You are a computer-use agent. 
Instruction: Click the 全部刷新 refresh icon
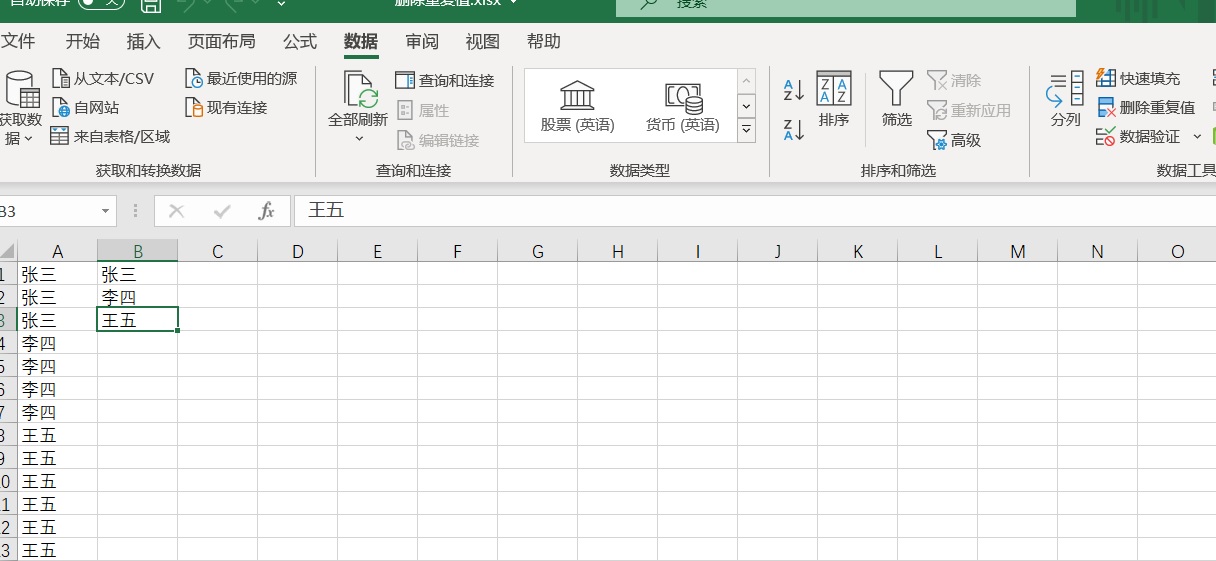(x=360, y=89)
